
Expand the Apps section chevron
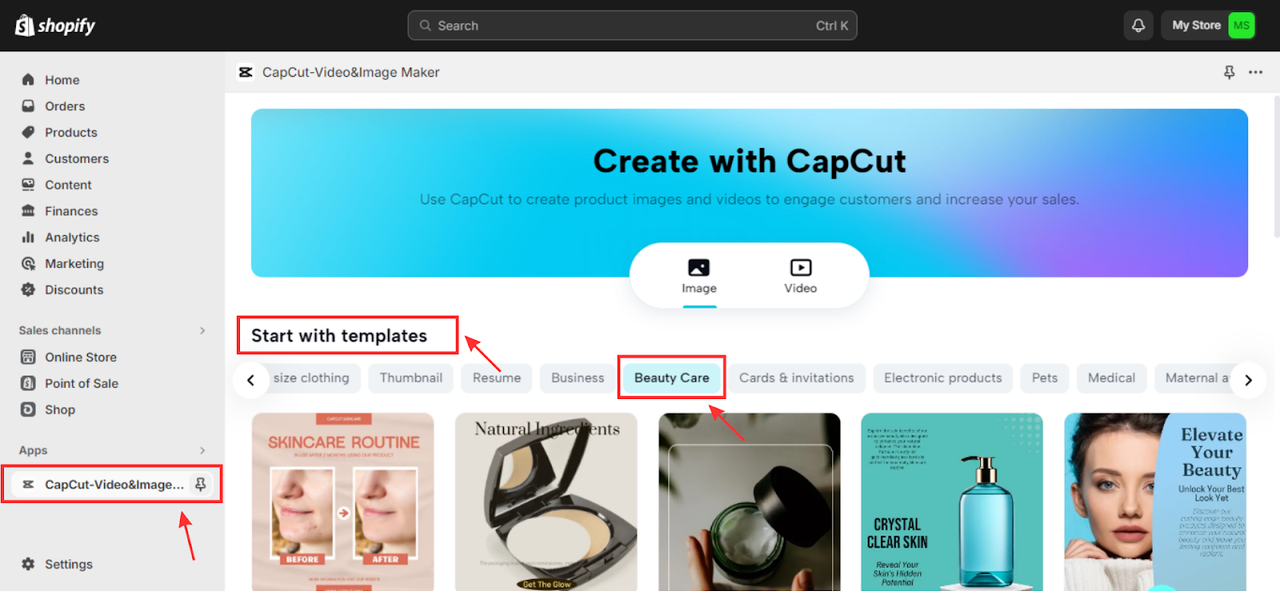tap(202, 451)
